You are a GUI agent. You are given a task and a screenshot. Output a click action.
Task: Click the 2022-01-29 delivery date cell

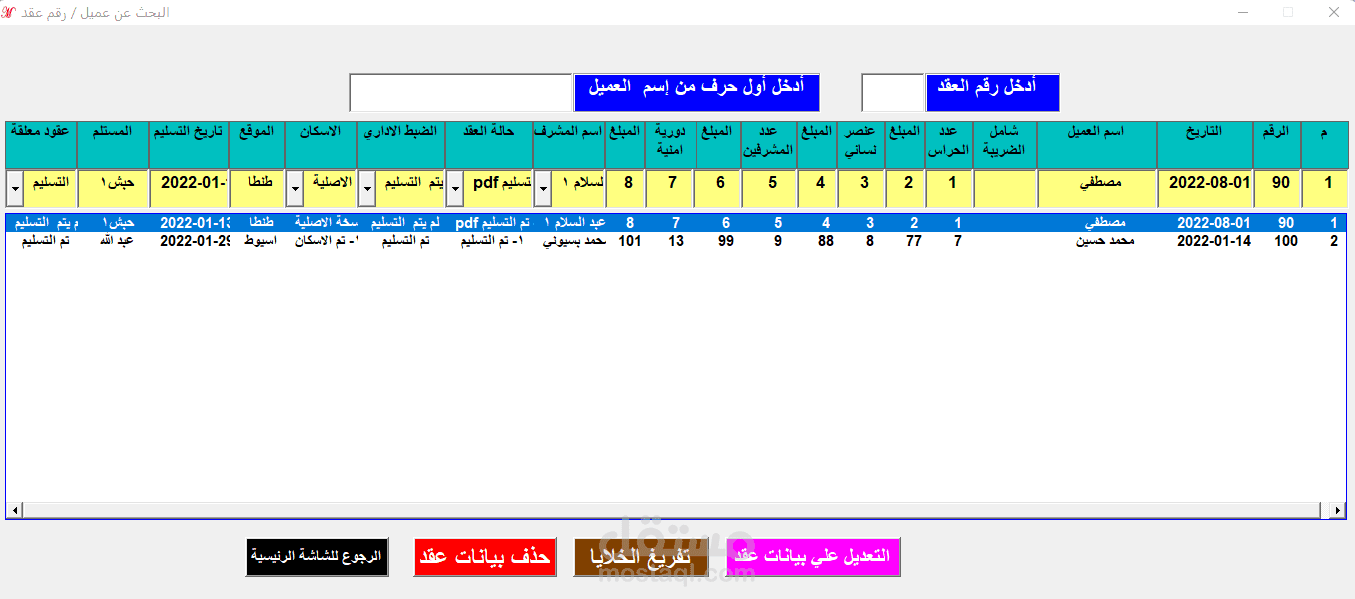tap(196, 240)
